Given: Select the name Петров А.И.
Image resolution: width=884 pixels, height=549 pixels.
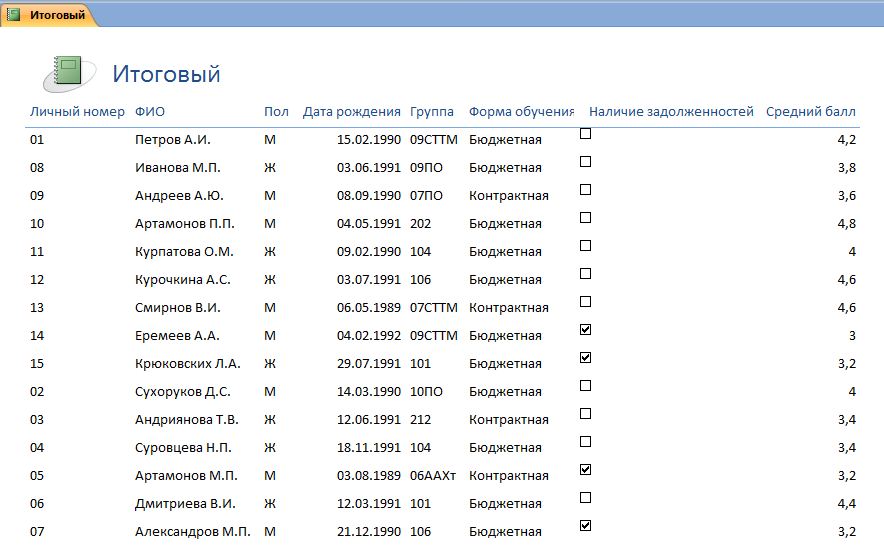Looking at the screenshot, I should pyautogui.click(x=173, y=140).
